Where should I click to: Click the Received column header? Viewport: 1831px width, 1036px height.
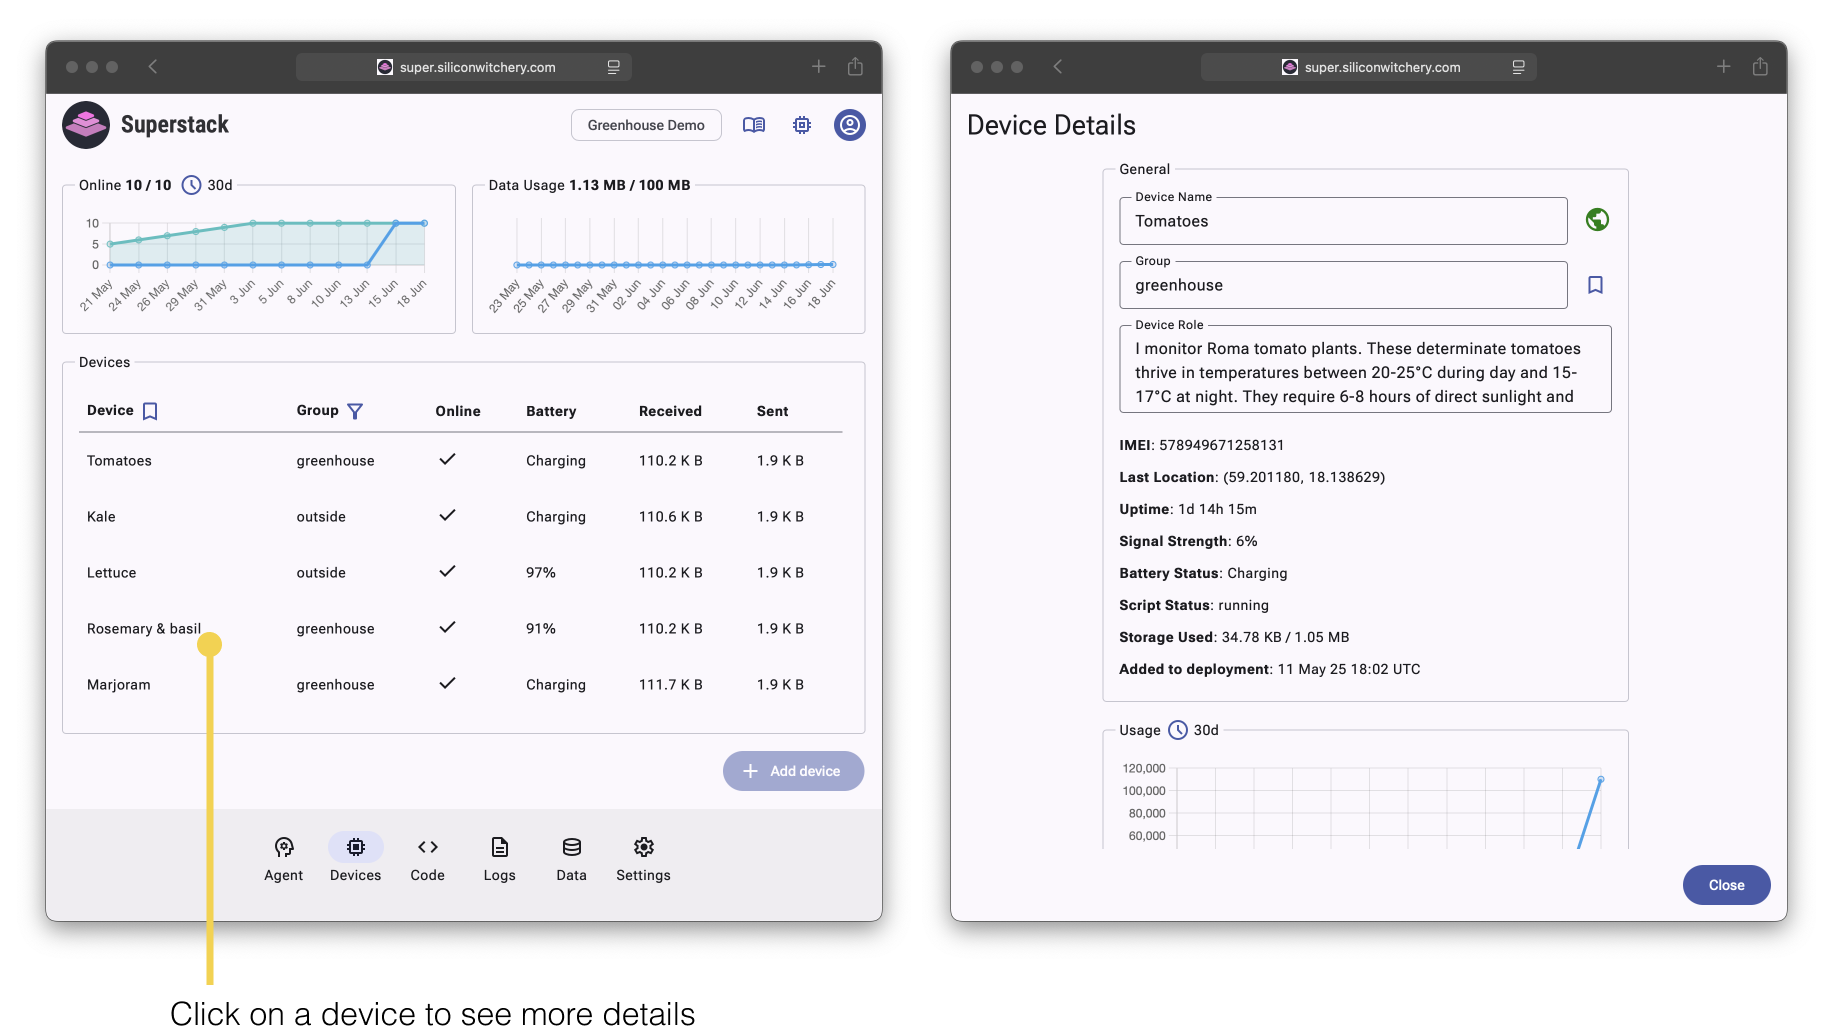tap(670, 411)
